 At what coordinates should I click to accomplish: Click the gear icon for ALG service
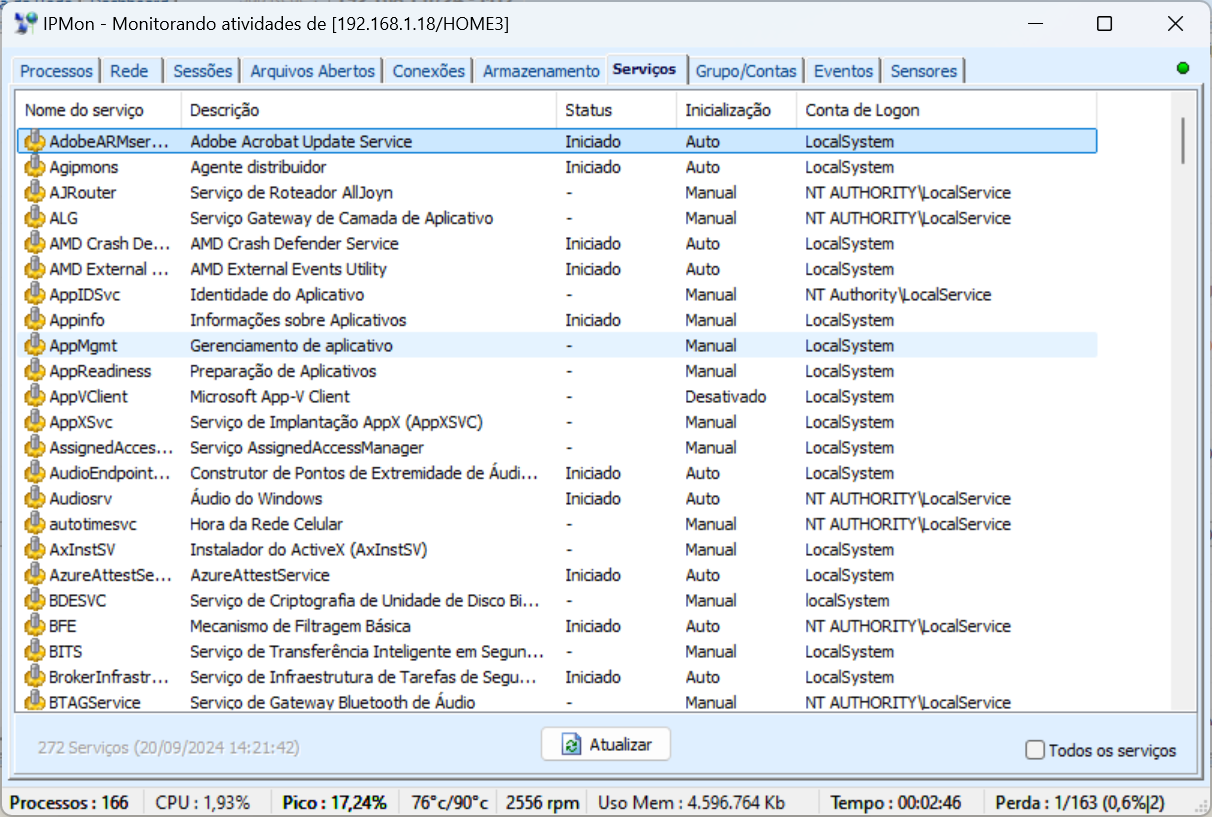(34, 218)
